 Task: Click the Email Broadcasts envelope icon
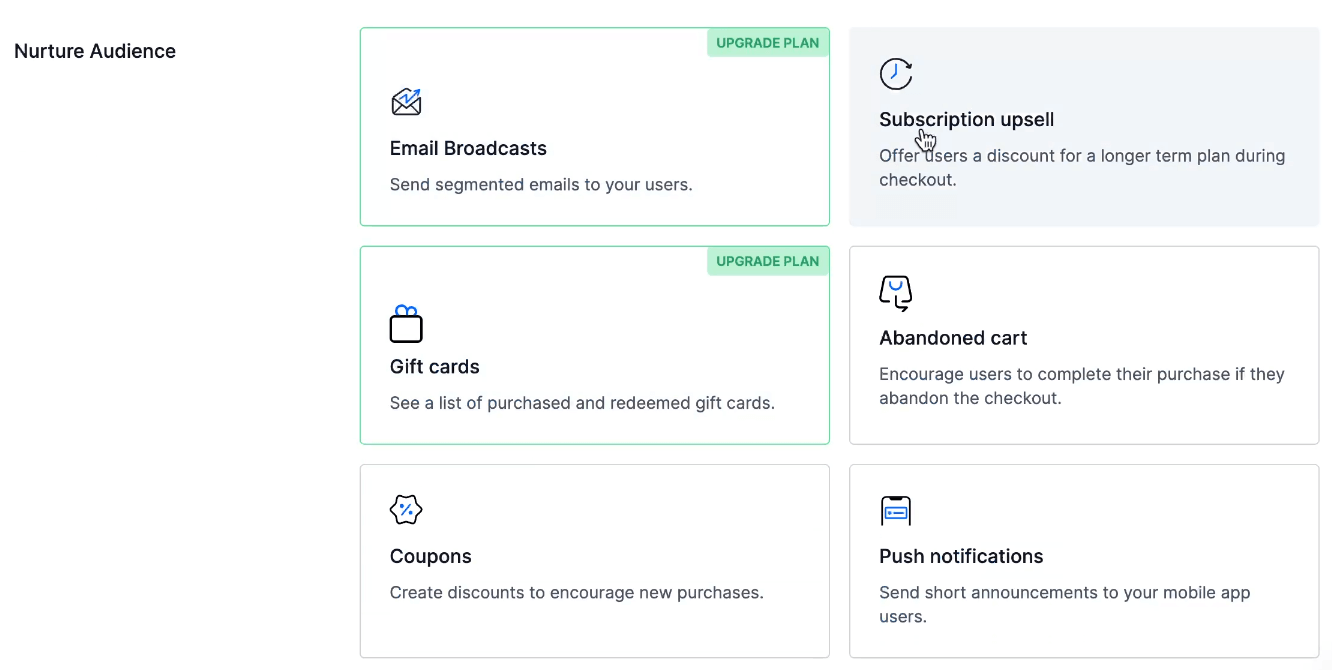tap(406, 101)
